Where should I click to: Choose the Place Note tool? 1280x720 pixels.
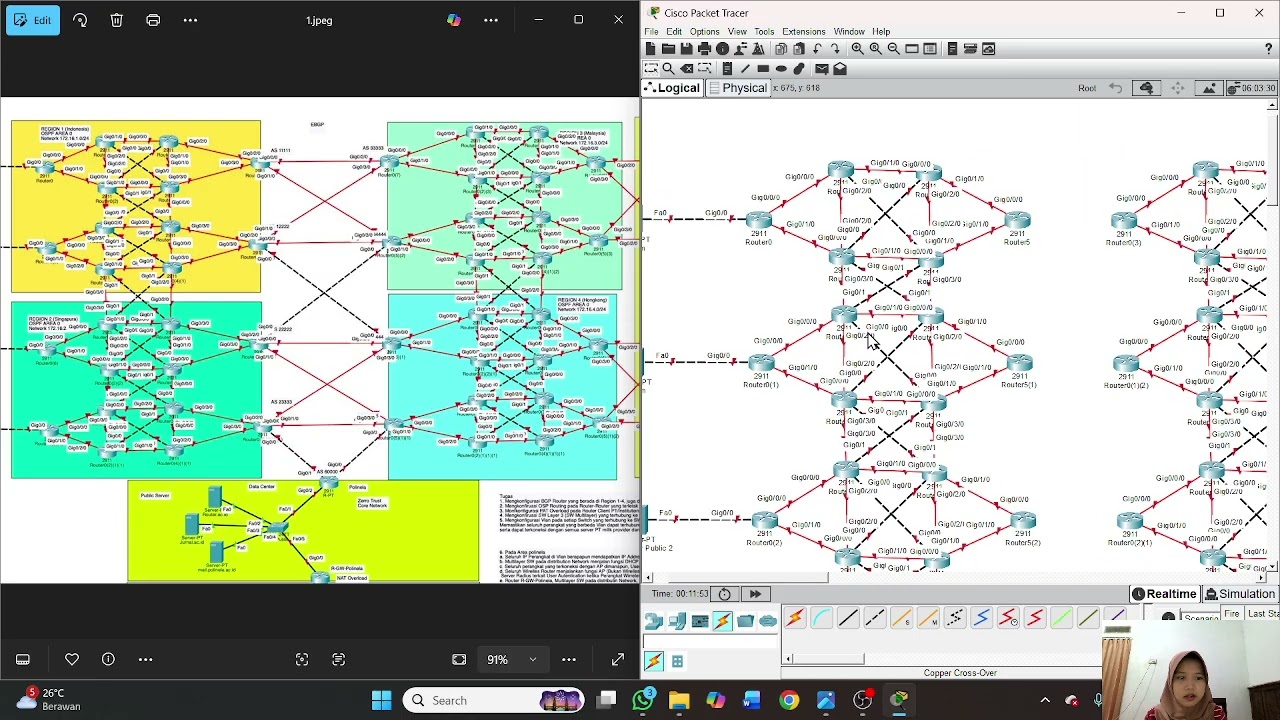(x=727, y=68)
